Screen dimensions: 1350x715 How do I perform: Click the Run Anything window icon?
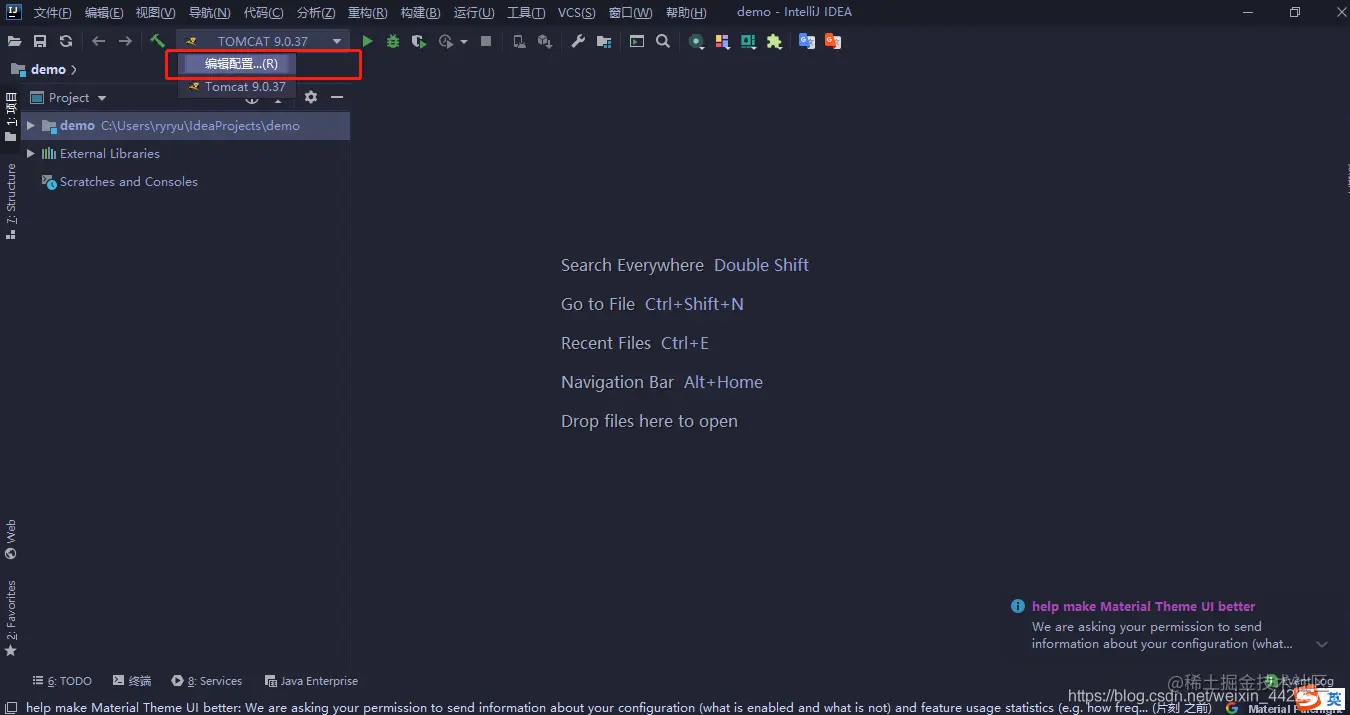637,41
